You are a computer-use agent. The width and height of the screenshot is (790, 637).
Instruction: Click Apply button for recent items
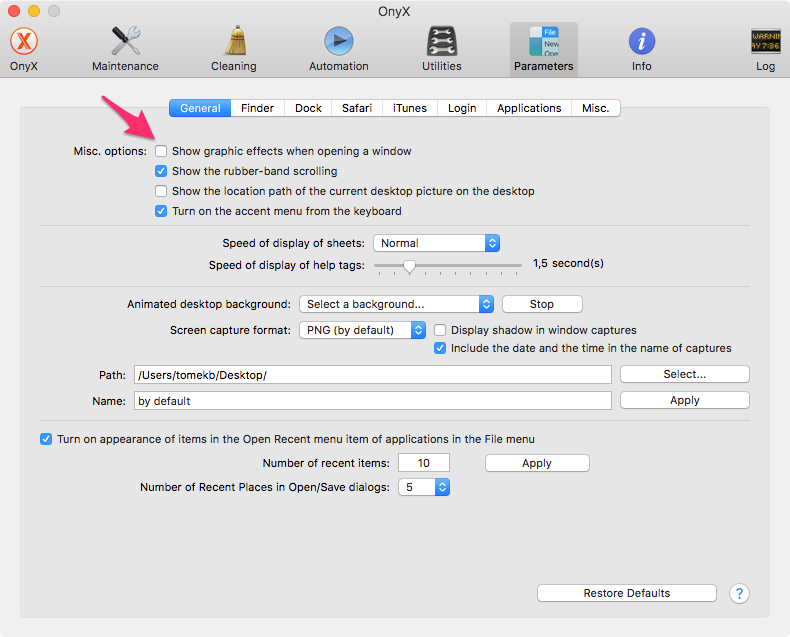[537, 464]
